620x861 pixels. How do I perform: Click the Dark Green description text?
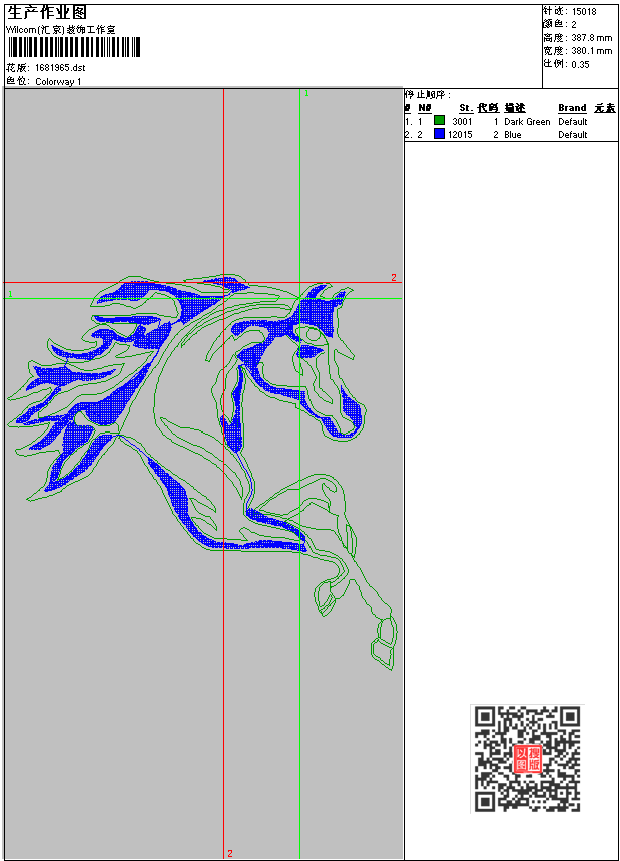pos(527,121)
